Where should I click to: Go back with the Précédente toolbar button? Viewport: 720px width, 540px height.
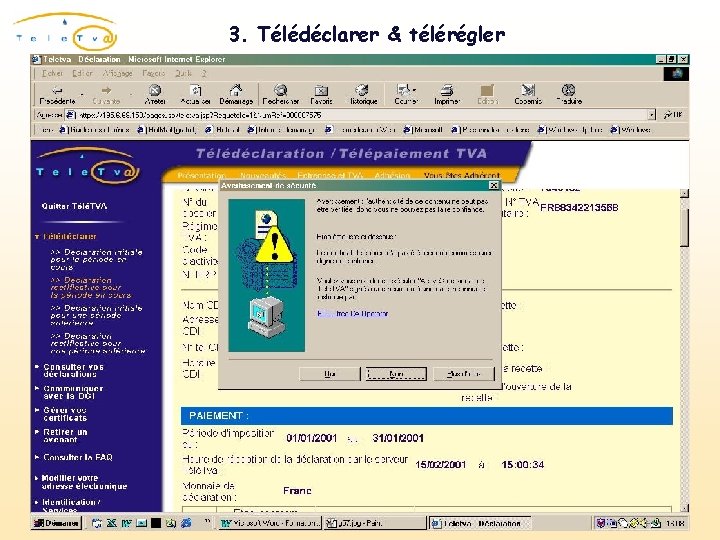(57, 94)
